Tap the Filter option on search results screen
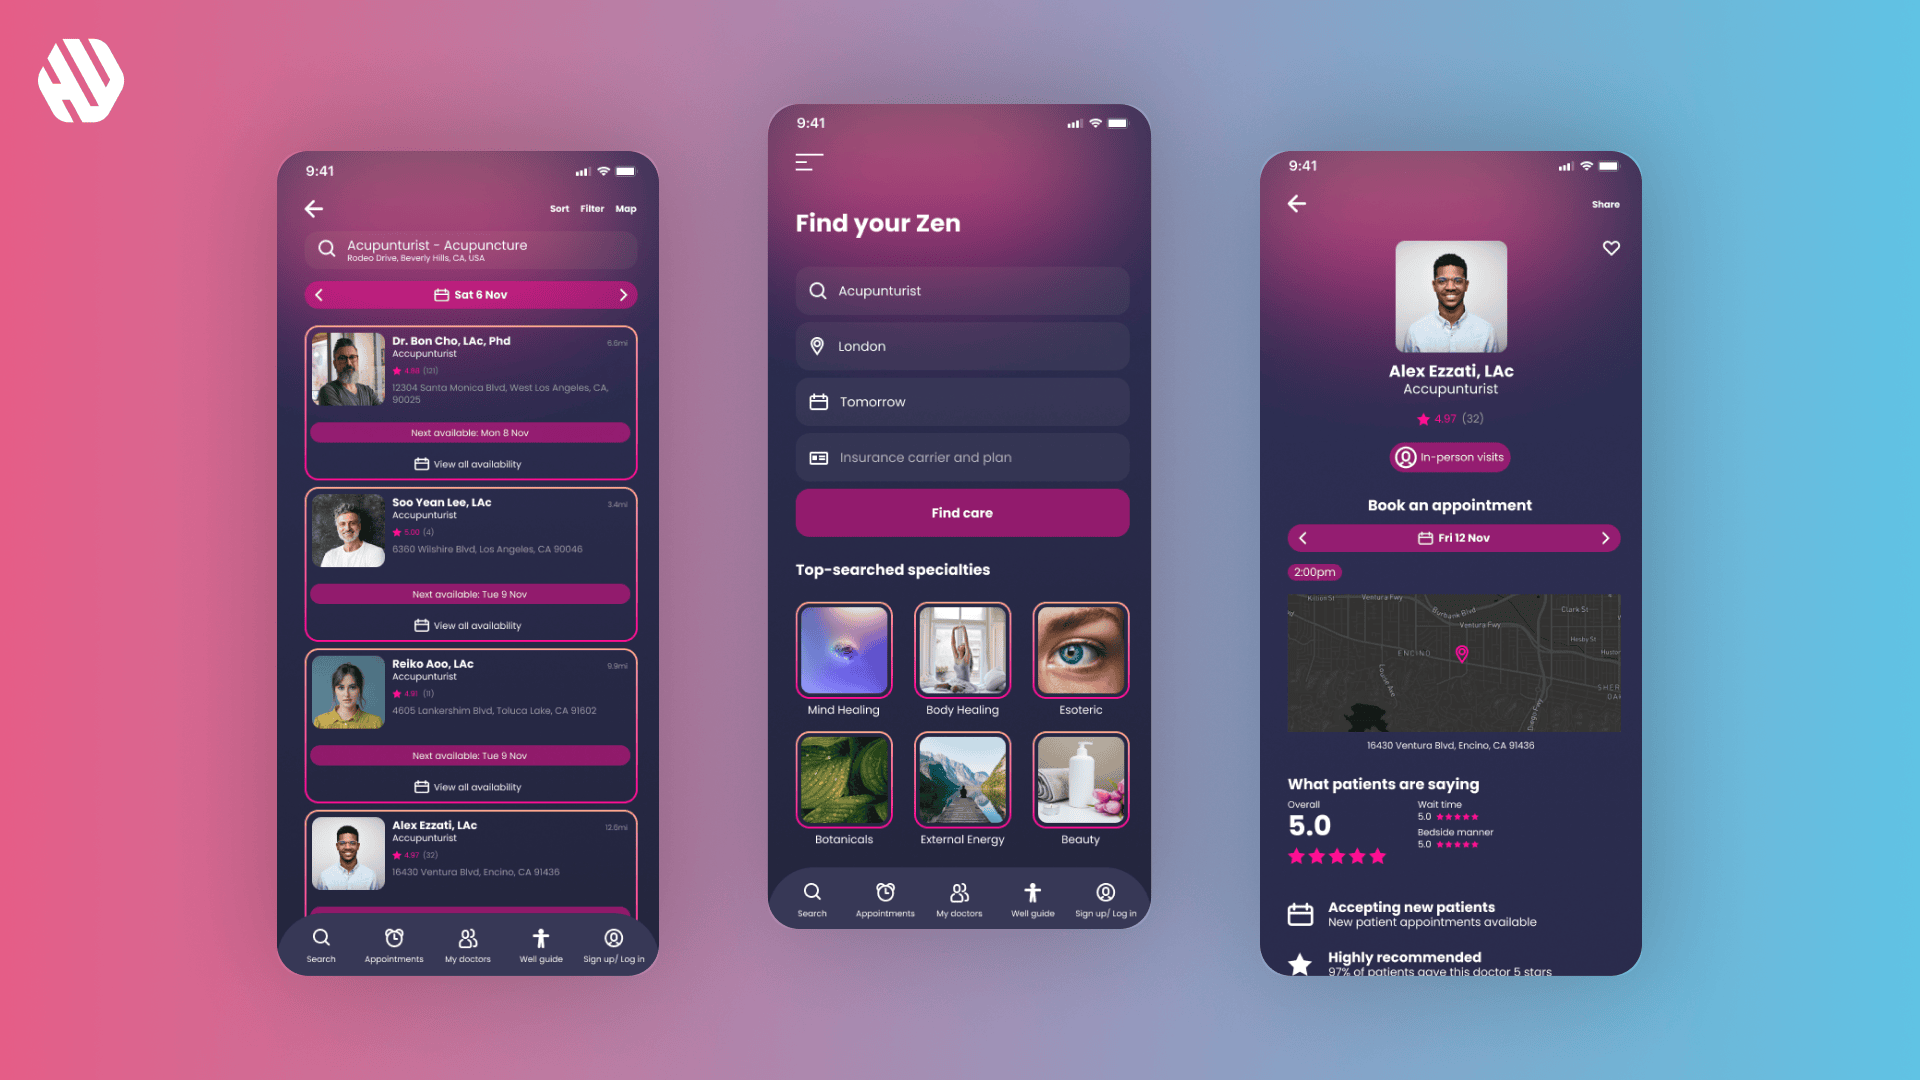1920x1080 pixels. pos(591,207)
